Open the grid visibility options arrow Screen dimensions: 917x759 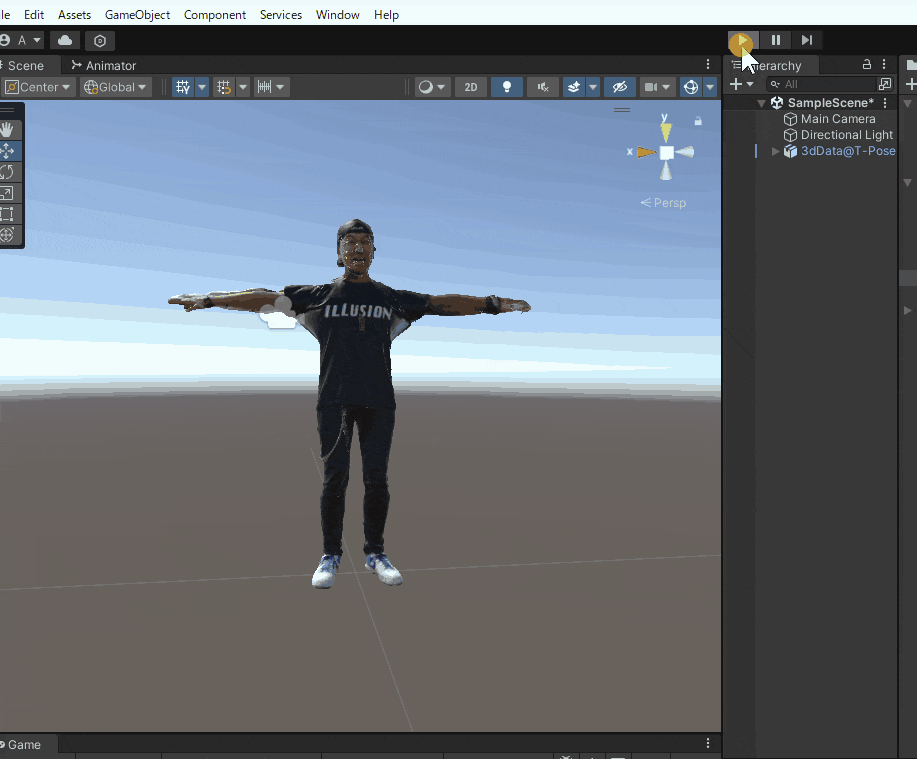(x=202, y=87)
